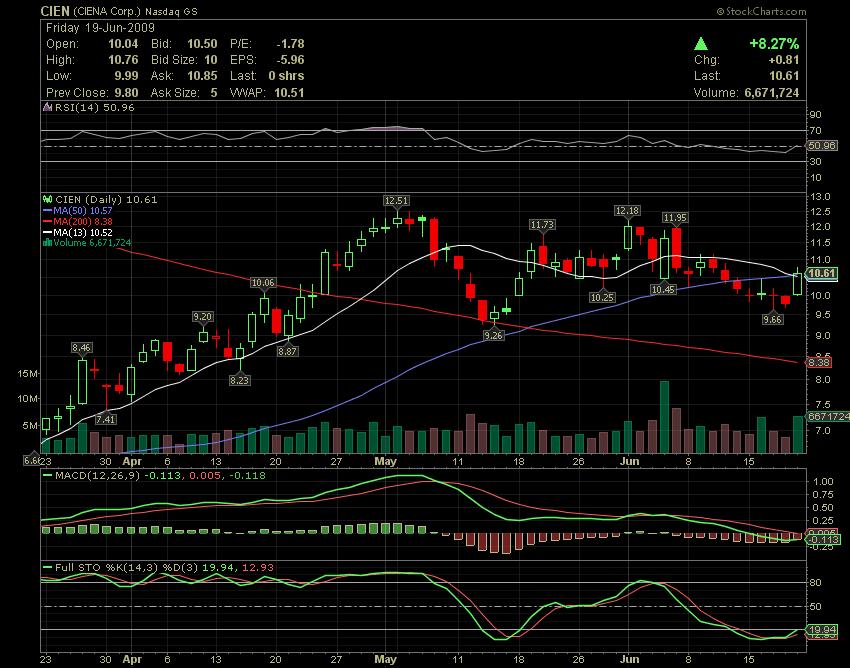Click the green up-arrow change indicator
Screen dimensions: 850x668
point(701,43)
